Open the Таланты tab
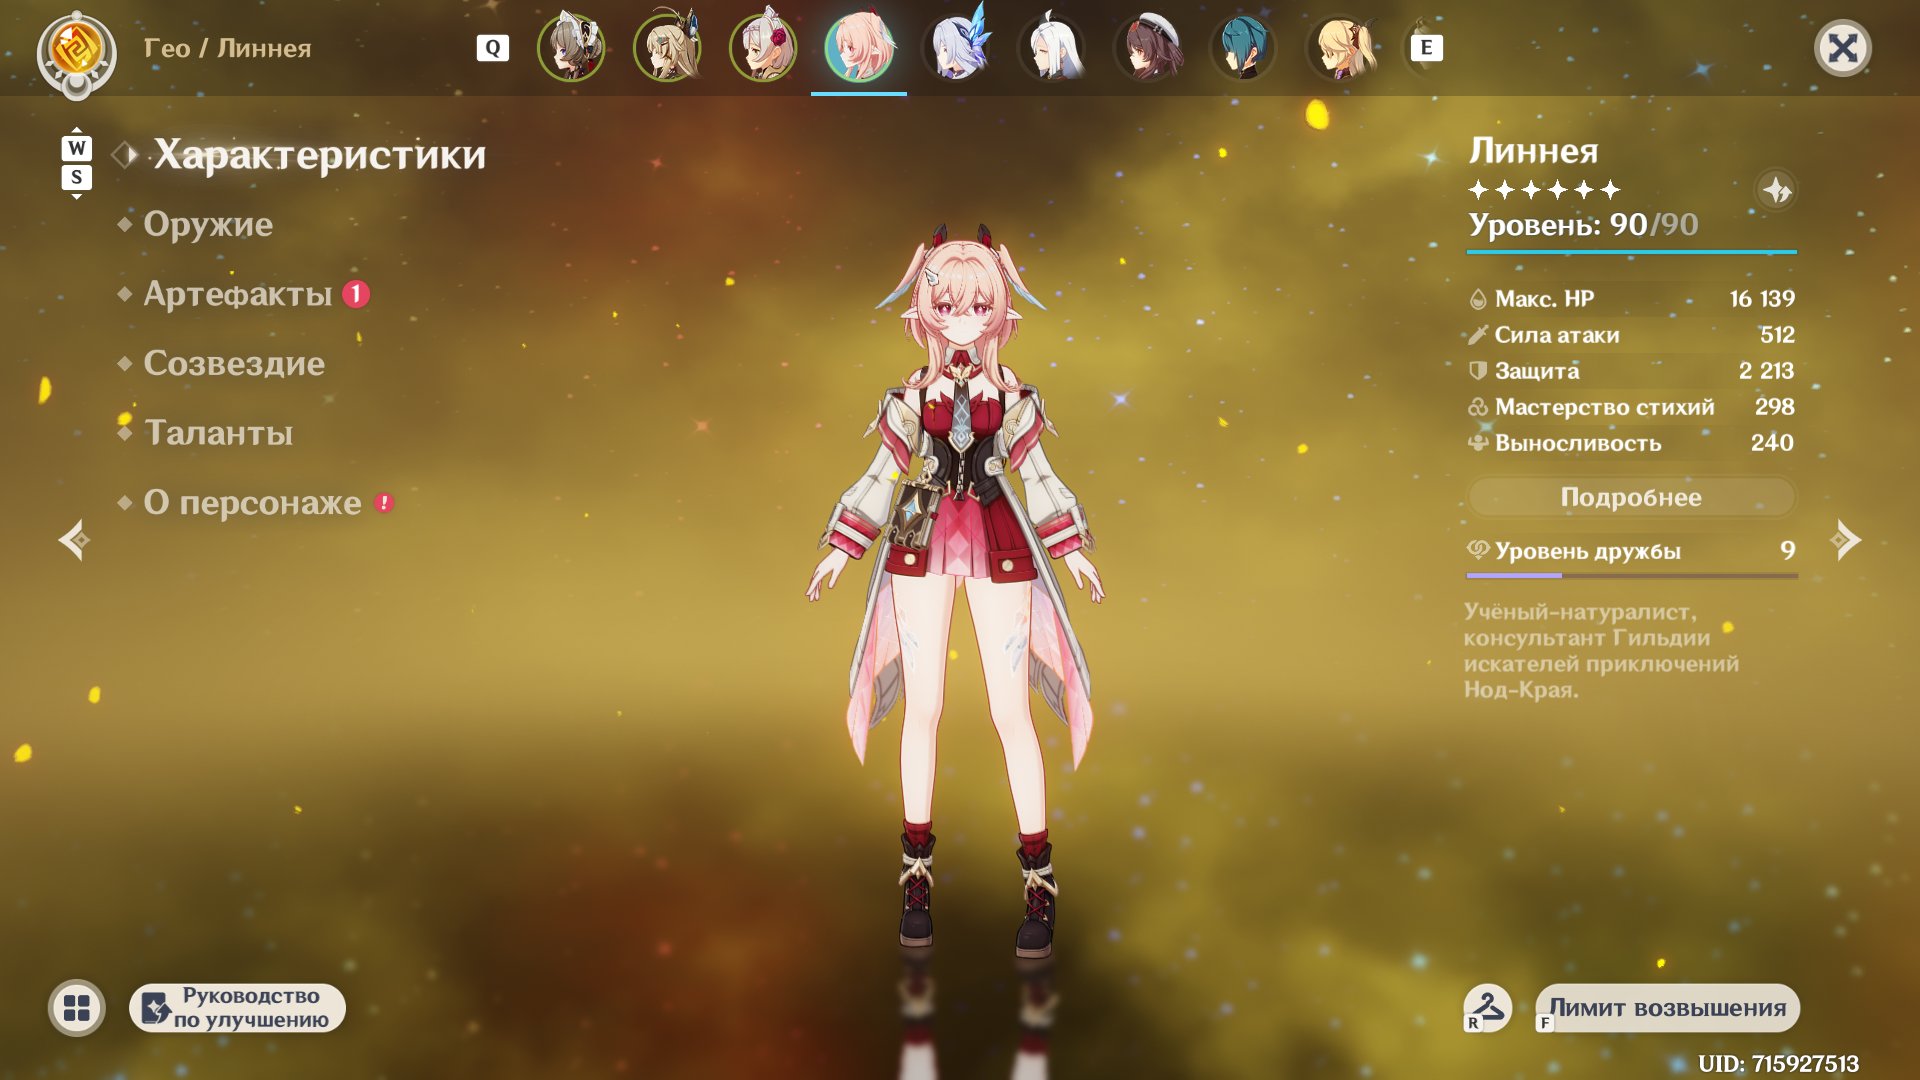 [x=219, y=432]
